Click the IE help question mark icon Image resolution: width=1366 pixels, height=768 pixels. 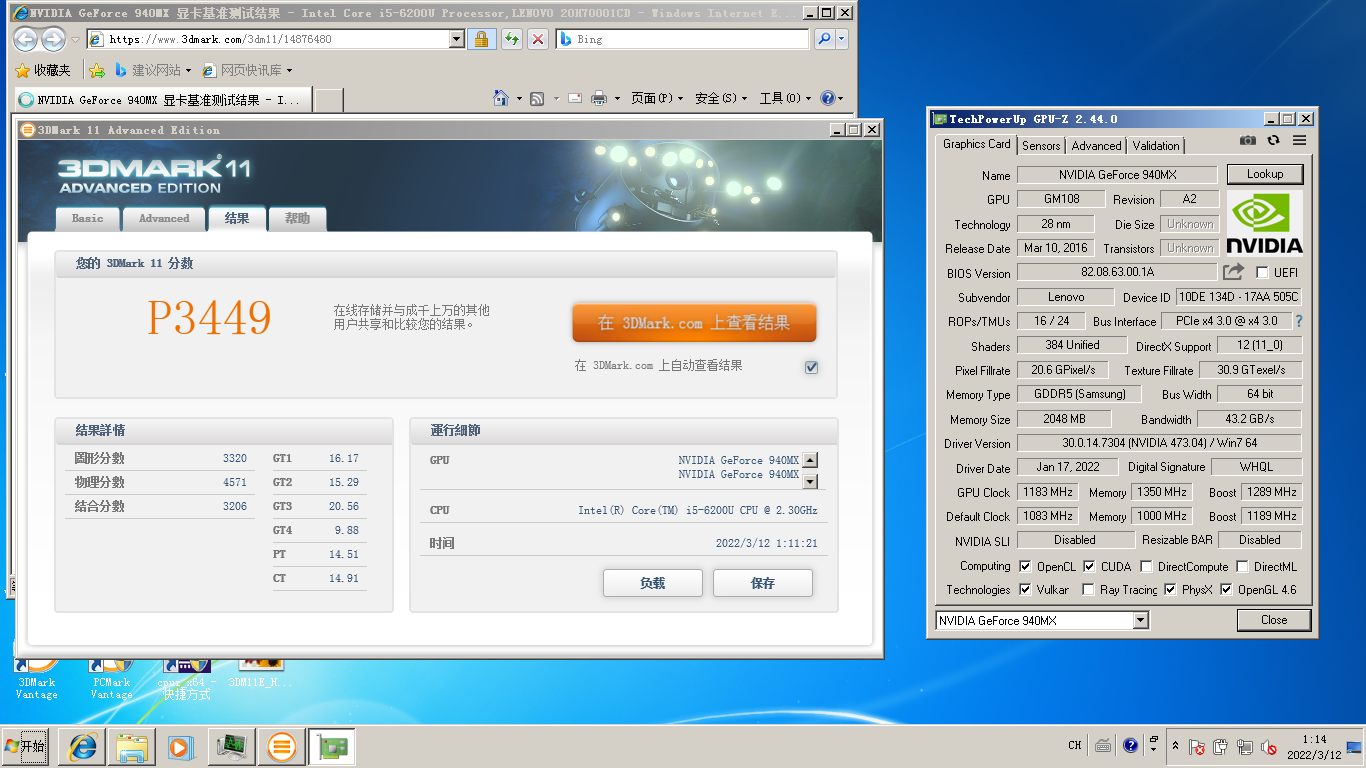(827, 98)
